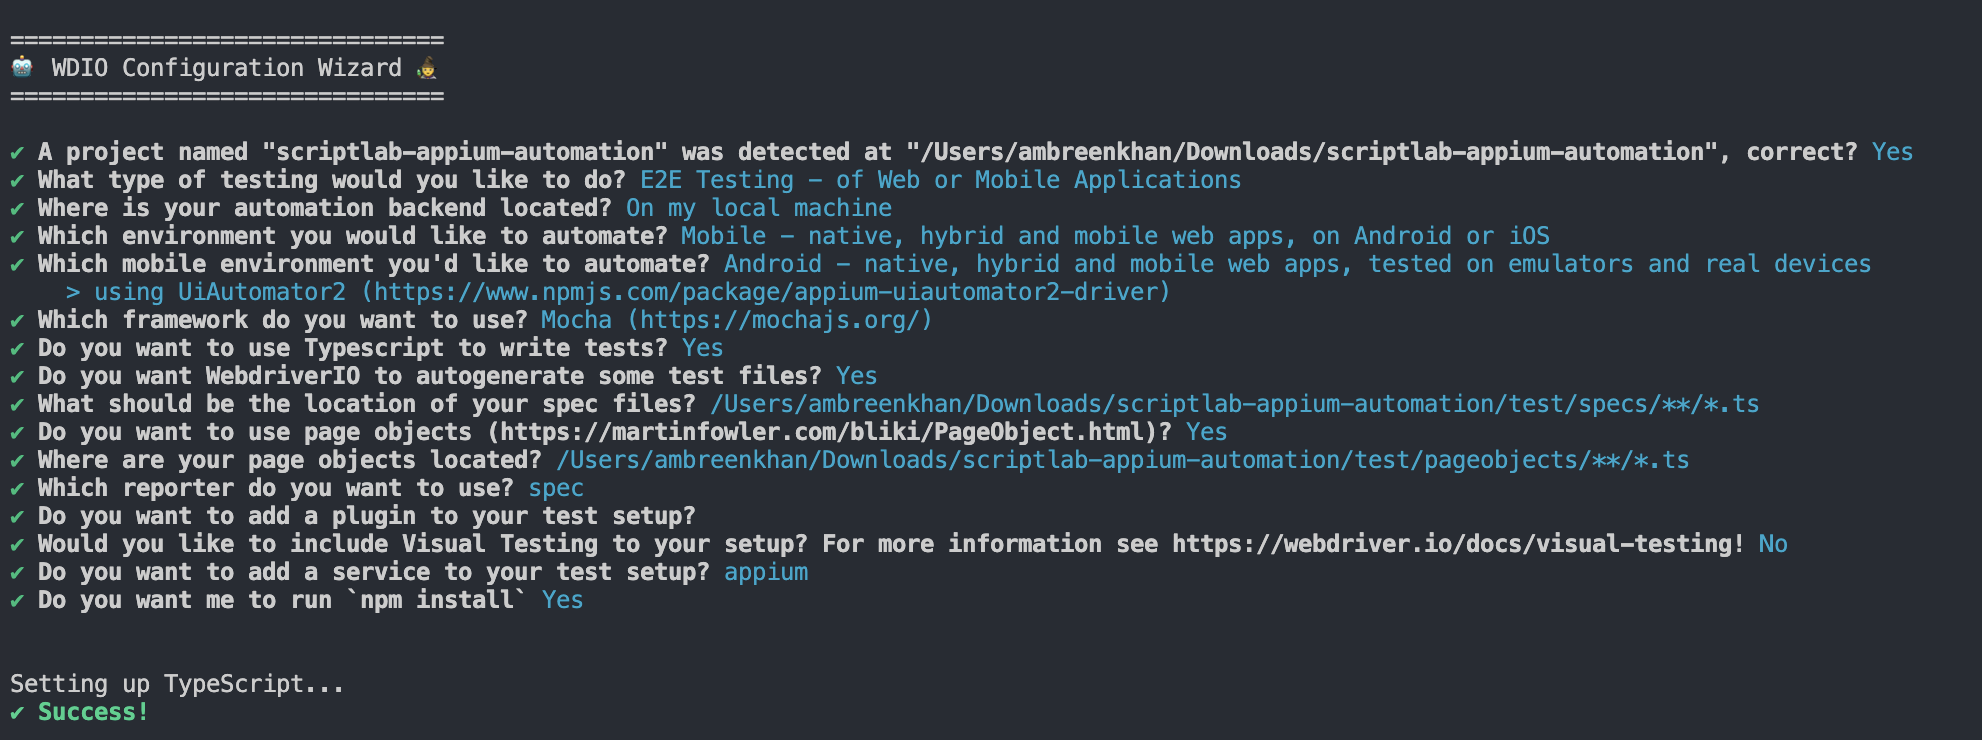1982x740 pixels.
Task: Click the wizard emoji after Configuration Wizard
Action: (427, 68)
